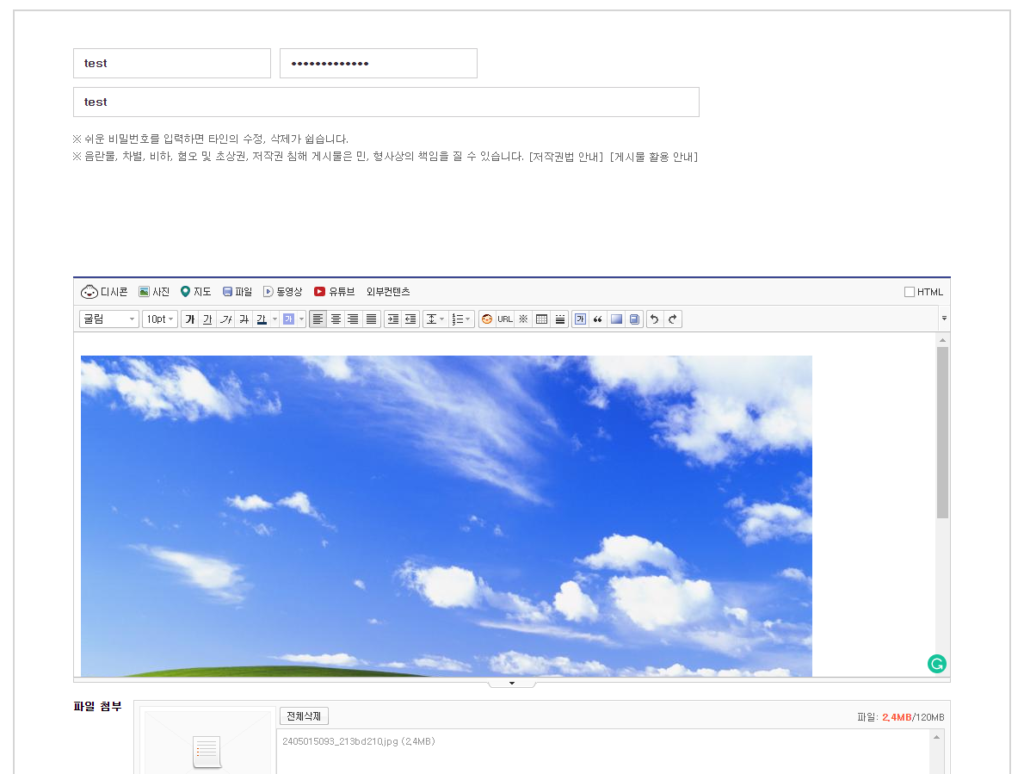Click the nickname field containing test

pos(172,63)
